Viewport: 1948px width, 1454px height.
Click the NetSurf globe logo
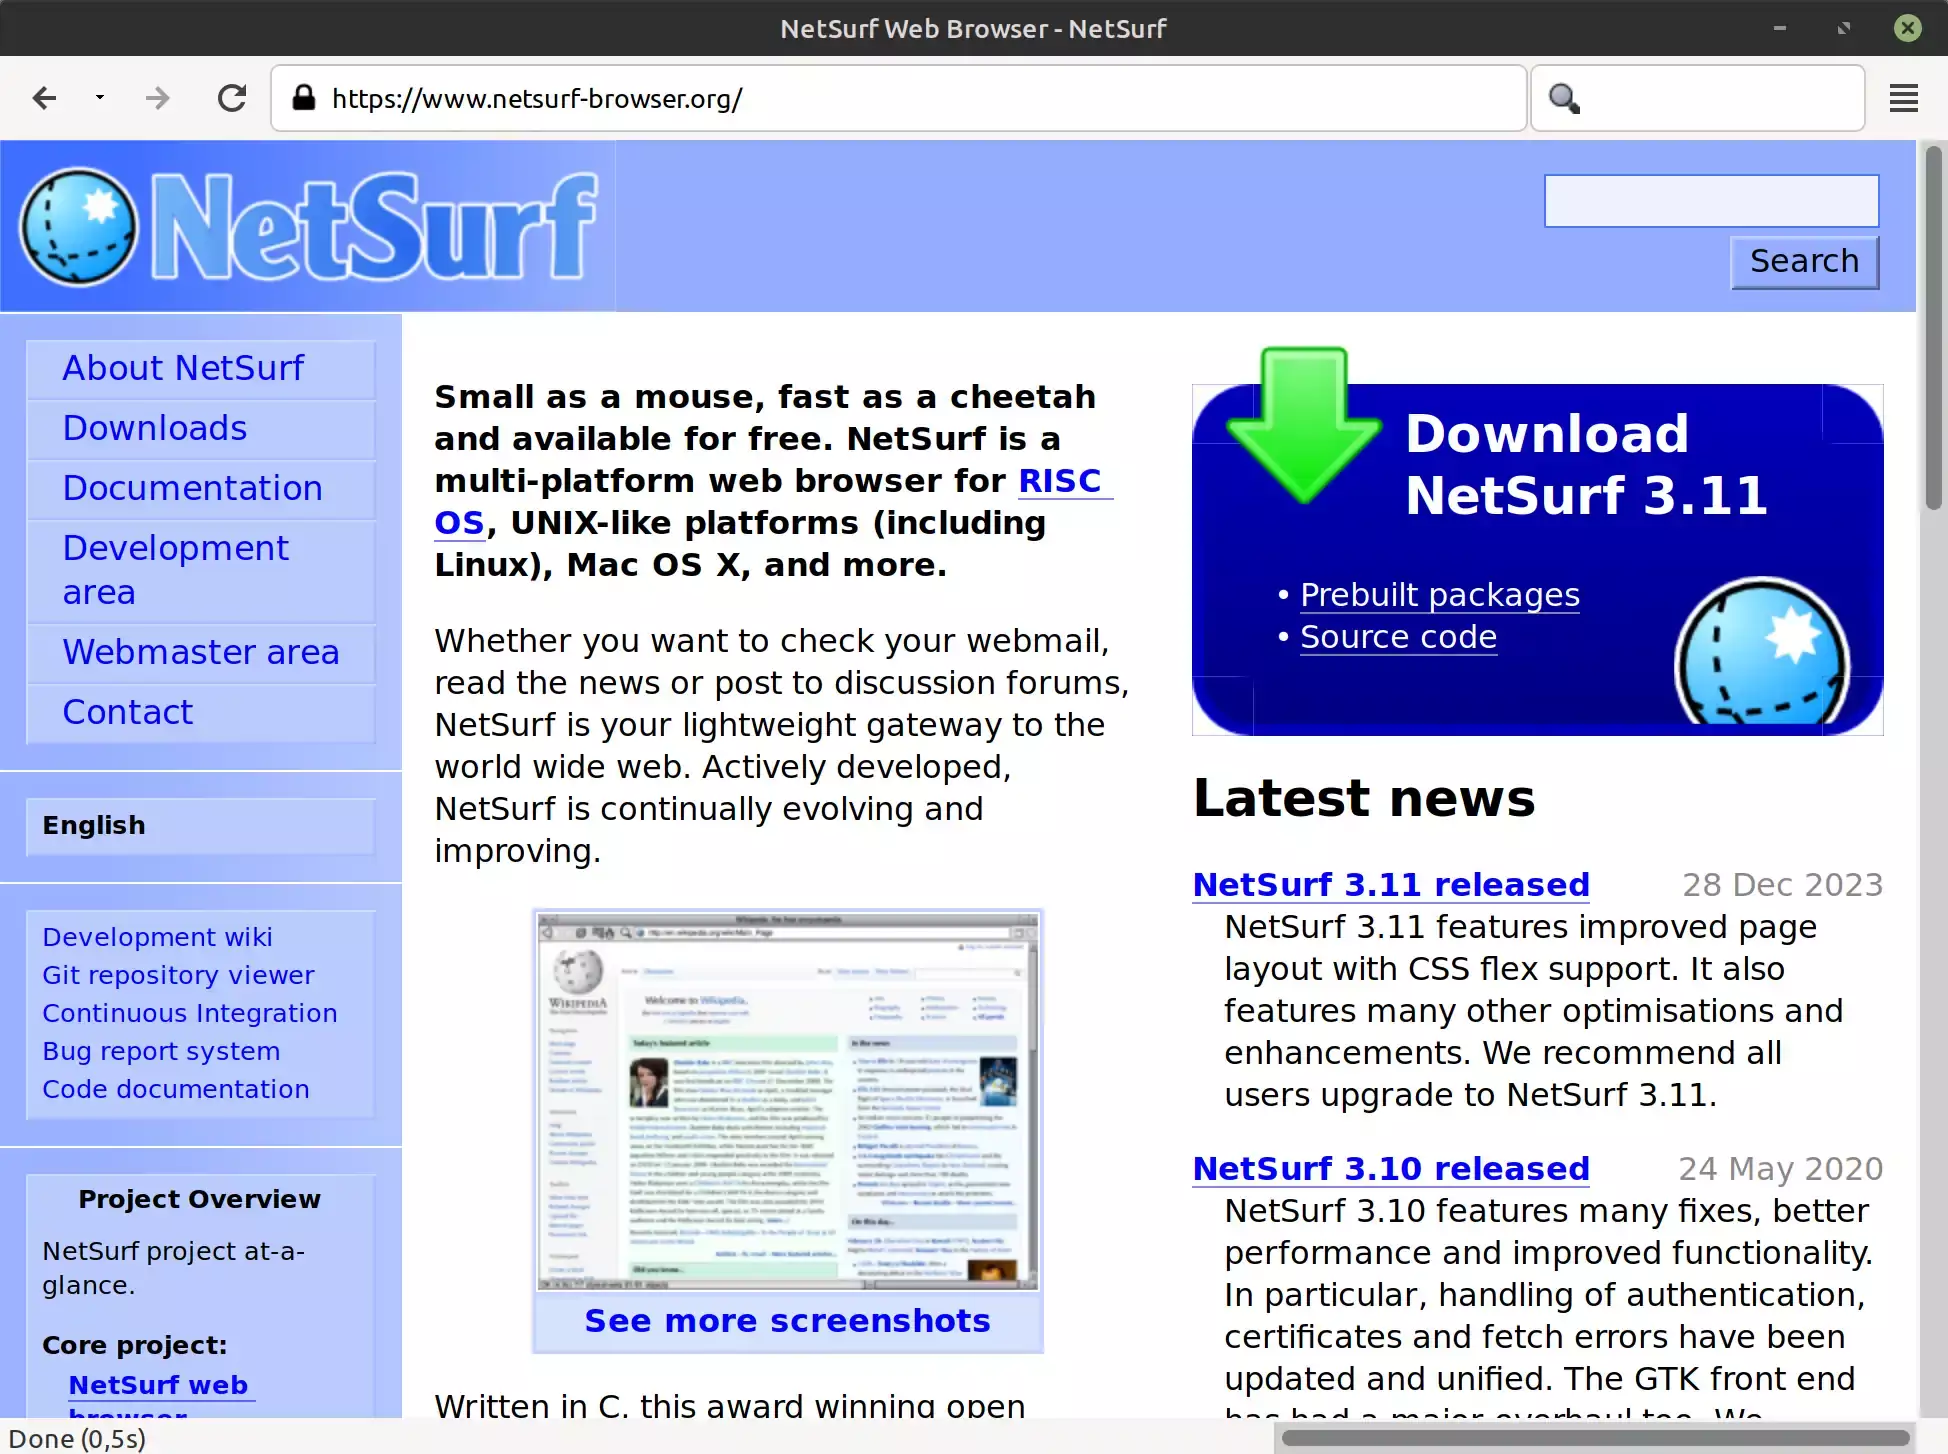(78, 226)
